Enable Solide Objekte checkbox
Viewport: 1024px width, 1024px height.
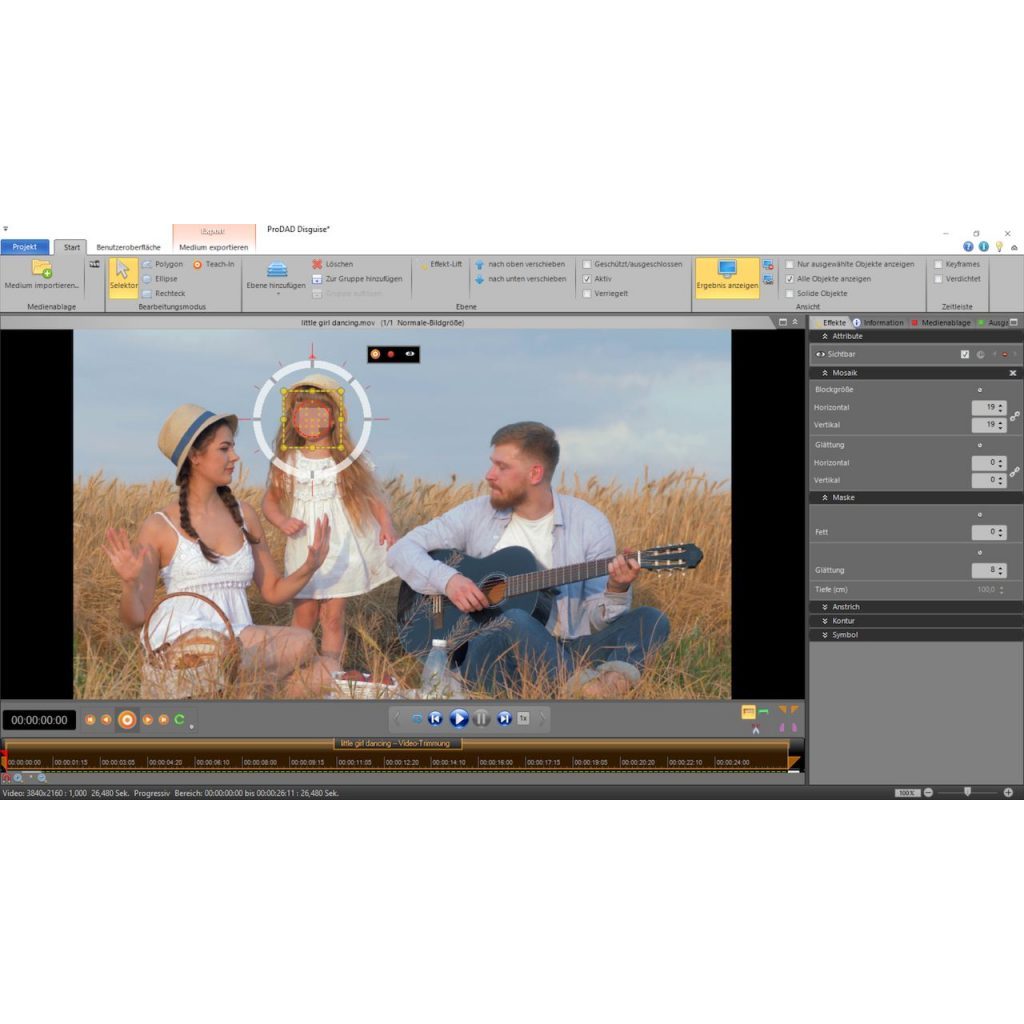pos(790,294)
